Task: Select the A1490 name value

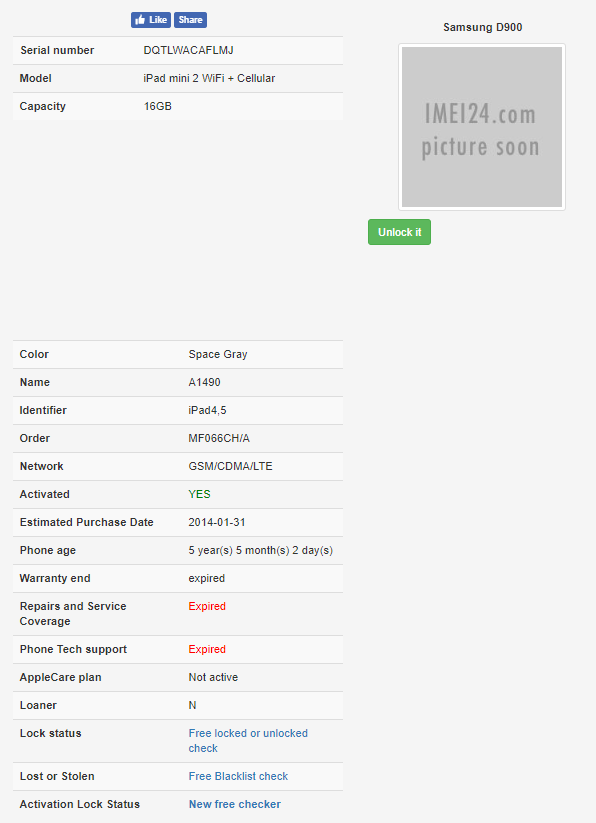Action: pos(205,382)
